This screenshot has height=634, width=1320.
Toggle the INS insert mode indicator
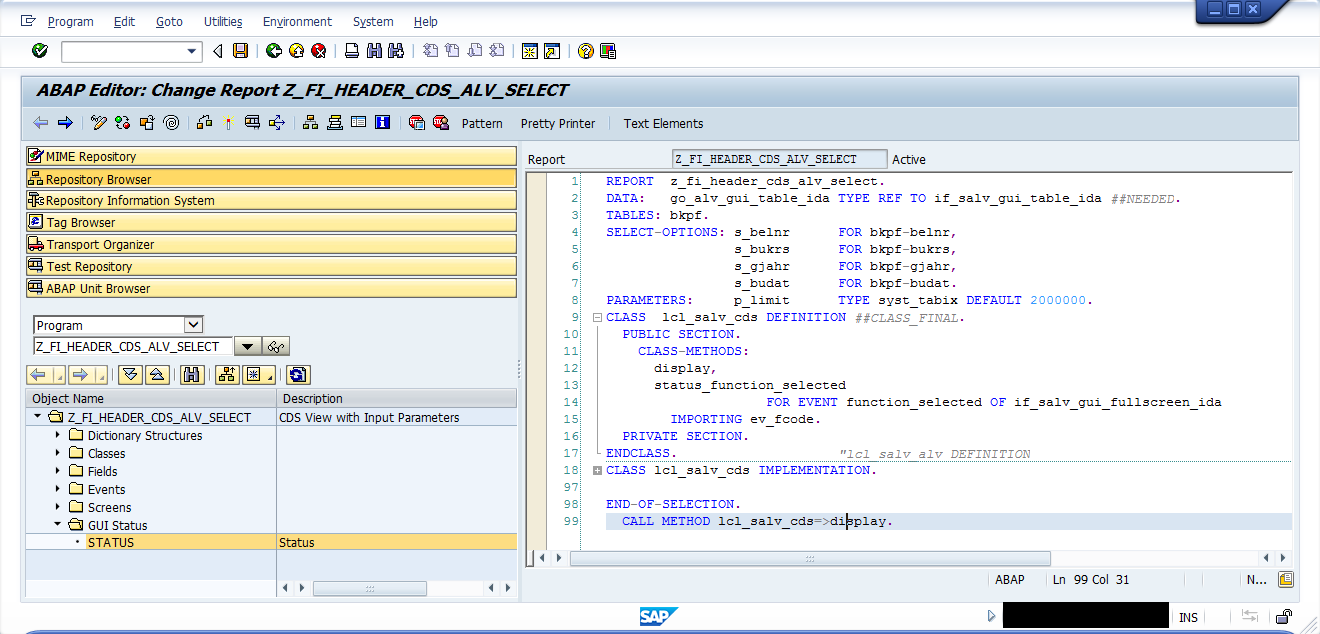1188,615
